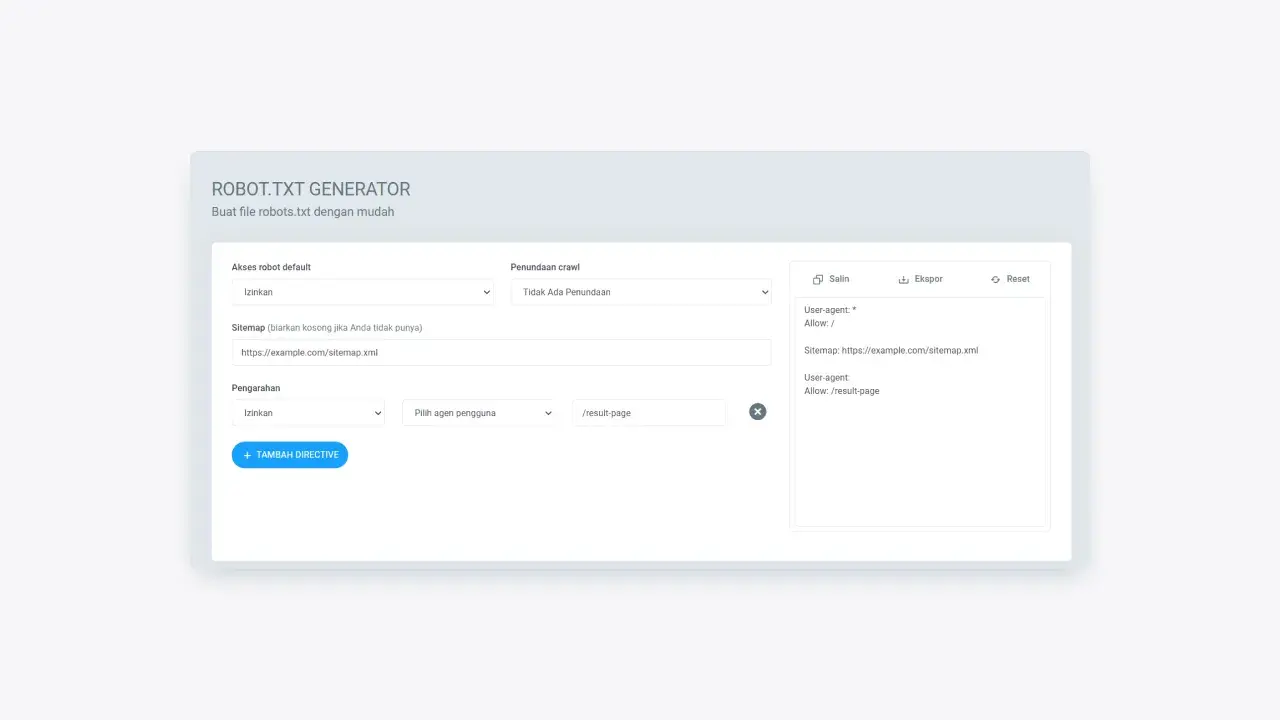This screenshot has width=1280, height=720.
Task: Click the Salin text label
Action: (839, 279)
